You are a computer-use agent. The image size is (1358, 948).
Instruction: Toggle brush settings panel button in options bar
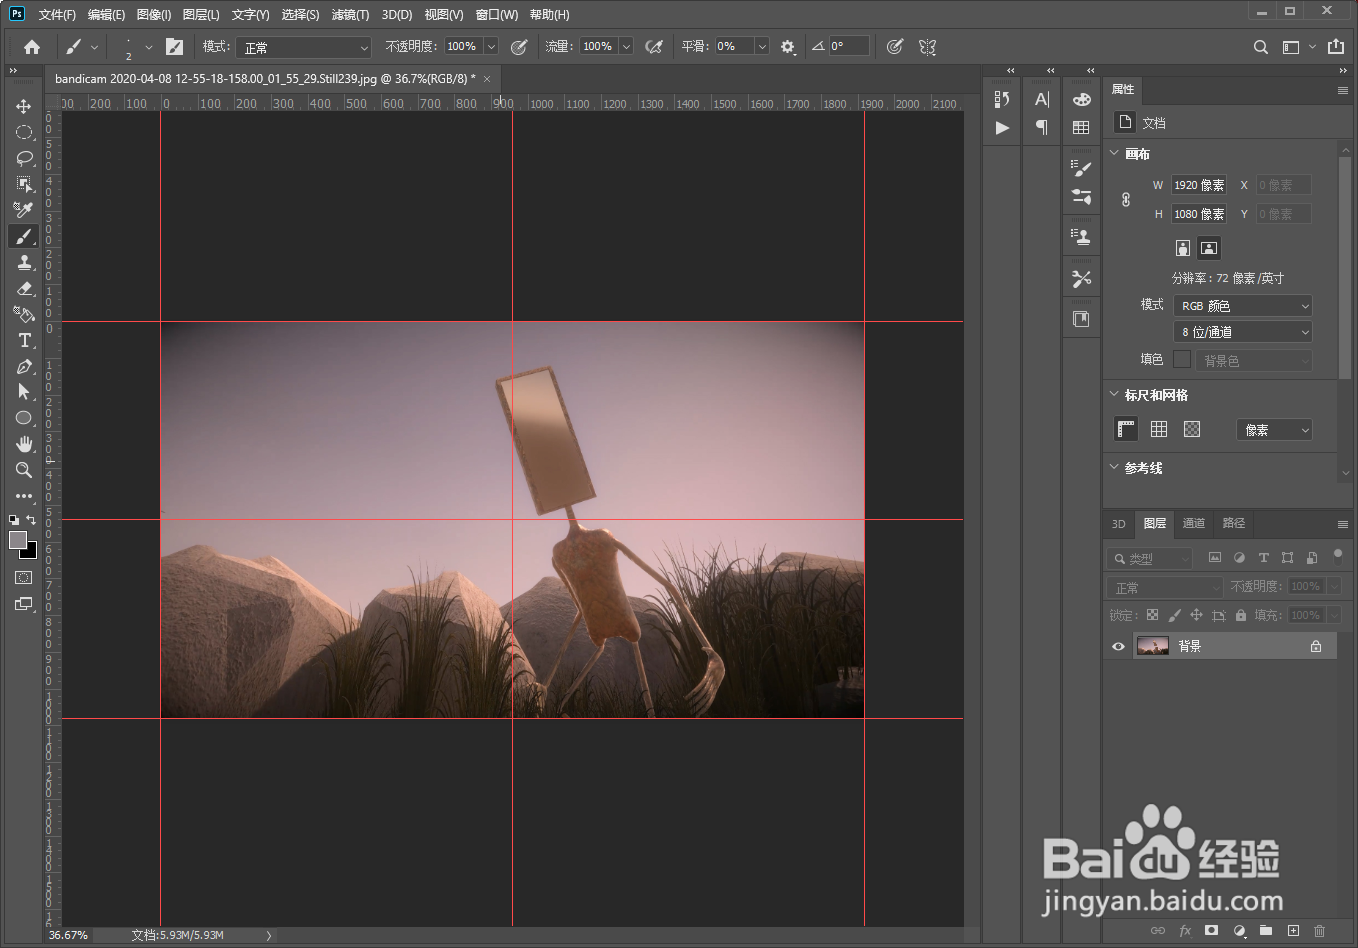(x=174, y=47)
